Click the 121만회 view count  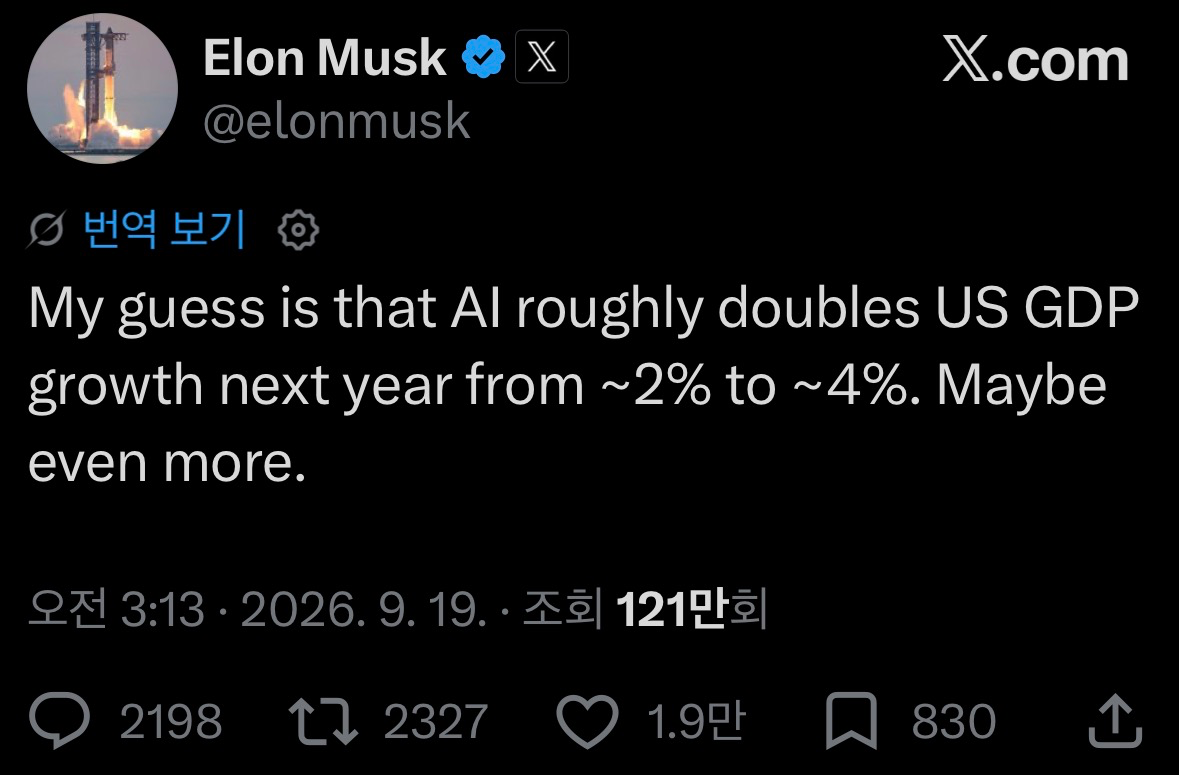(691, 608)
